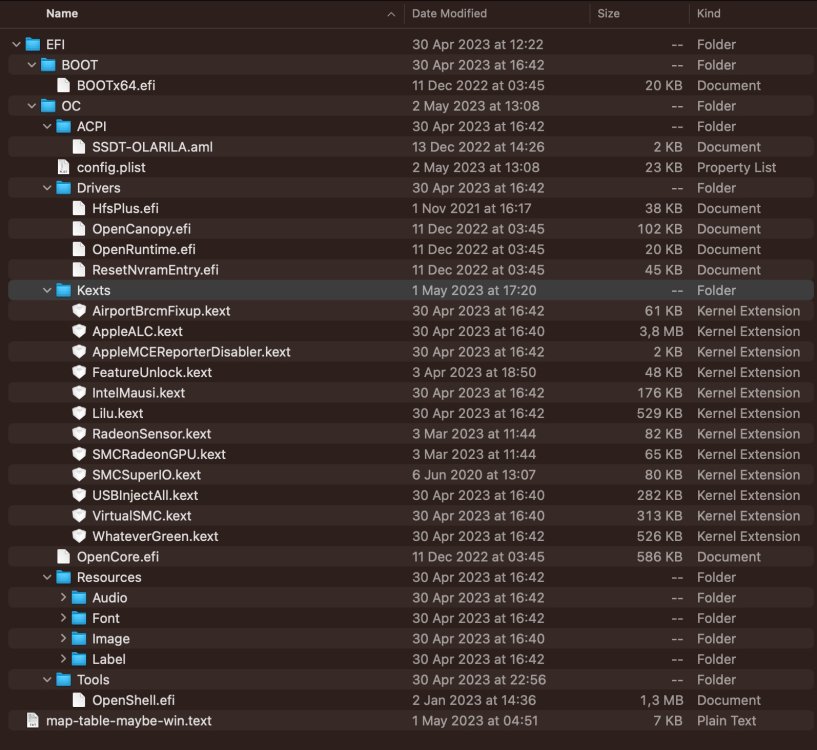Click the Font folder icon
This screenshot has width=817, height=750.
(79, 618)
